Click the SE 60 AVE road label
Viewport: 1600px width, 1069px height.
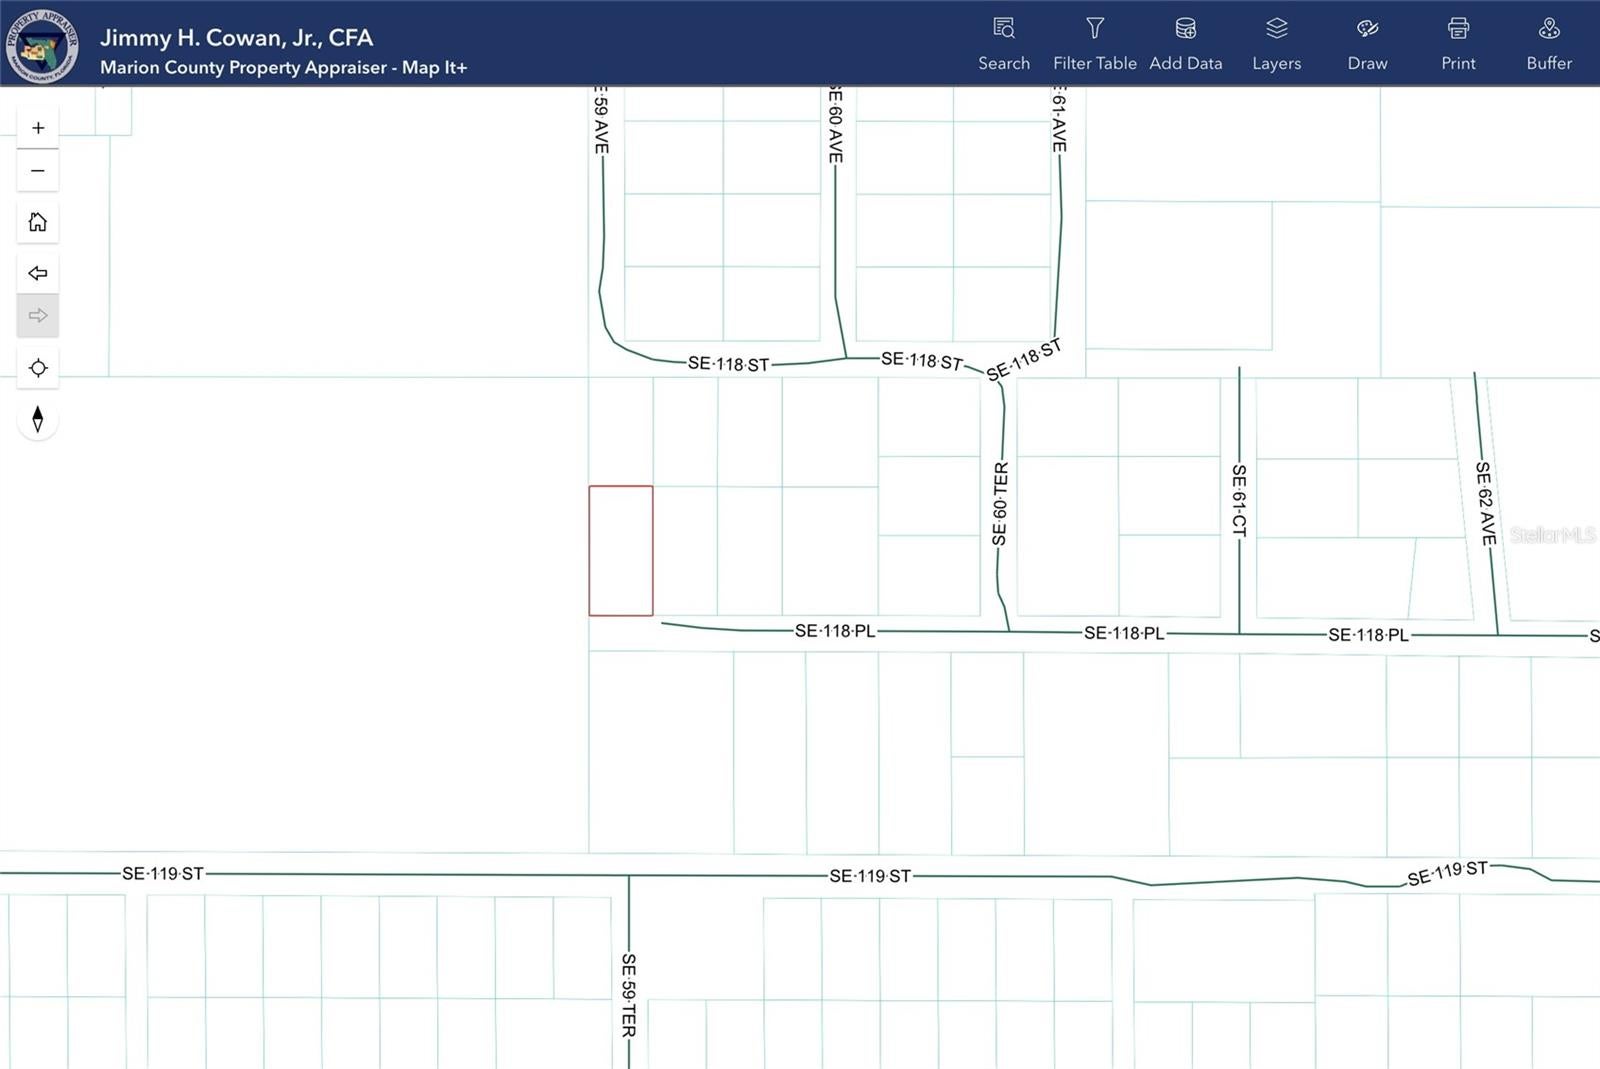point(835,126)
